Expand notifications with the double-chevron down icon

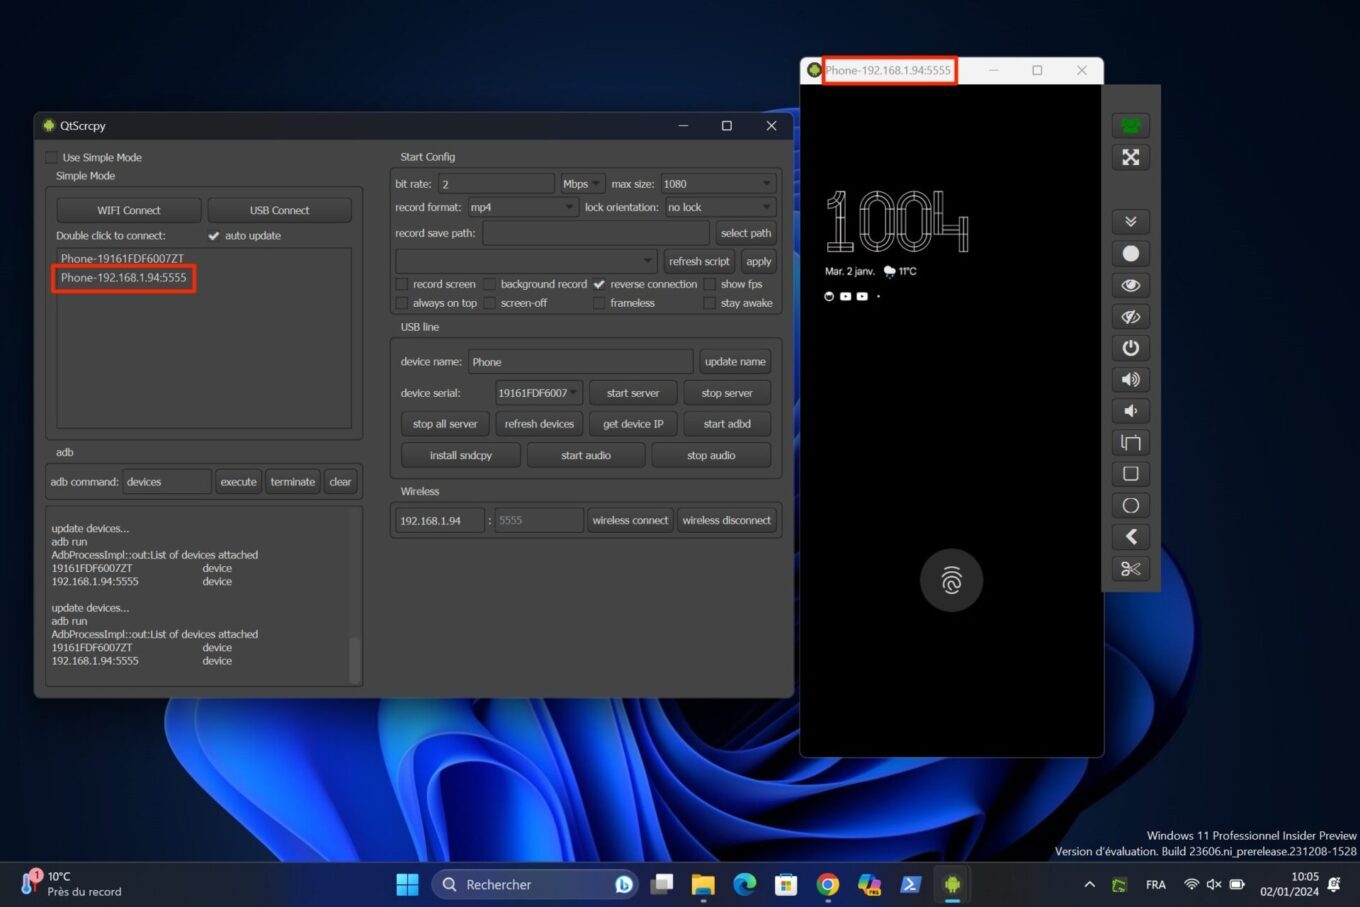click(1130, 222)
